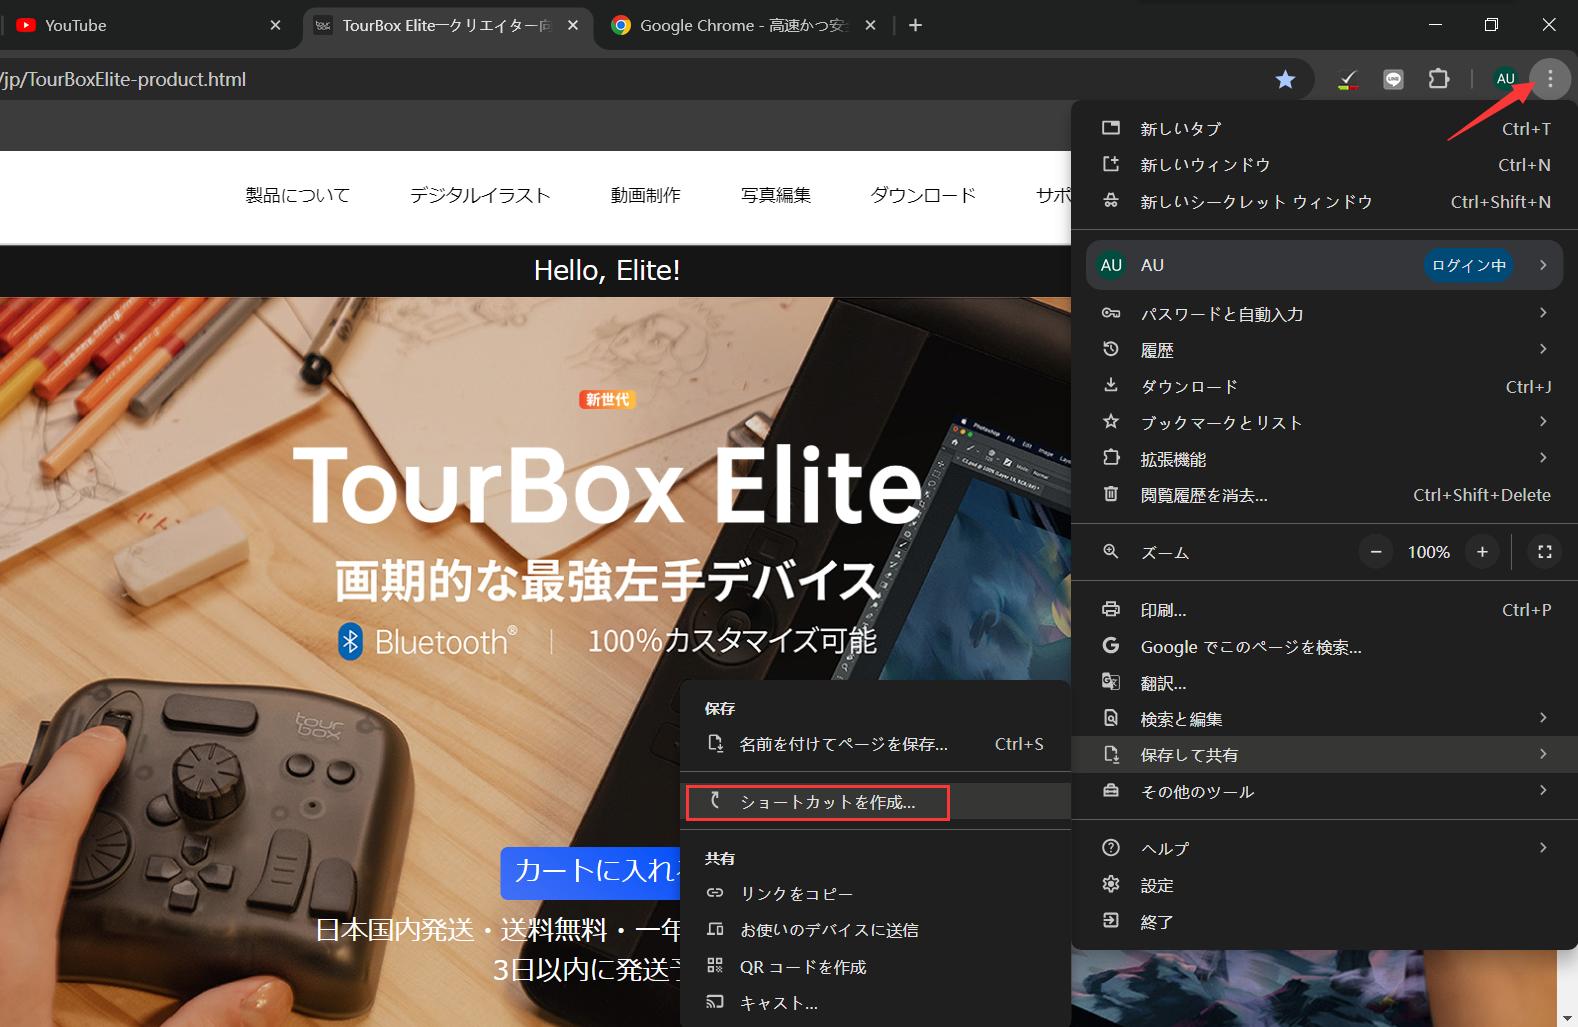Click the question mark icon beside ヘルプ

1110,848
